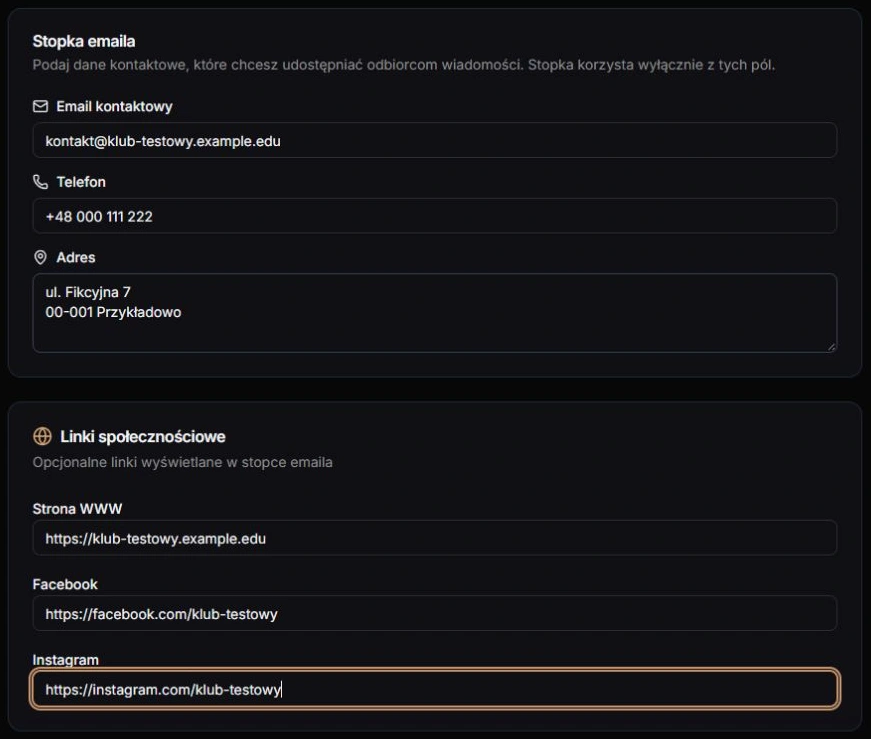871x739 pixels.
Task: Click the Adres field label
Action: click(x=76, y=258)
